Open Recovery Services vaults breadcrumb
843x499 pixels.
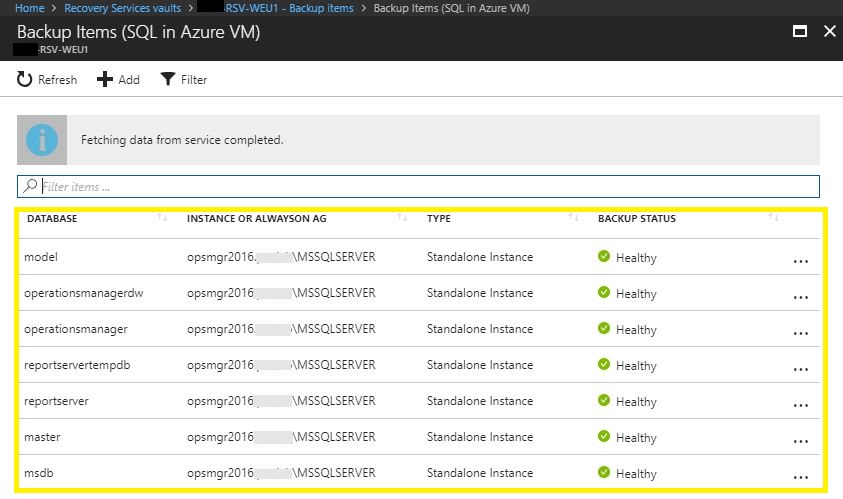coord(123,8)
